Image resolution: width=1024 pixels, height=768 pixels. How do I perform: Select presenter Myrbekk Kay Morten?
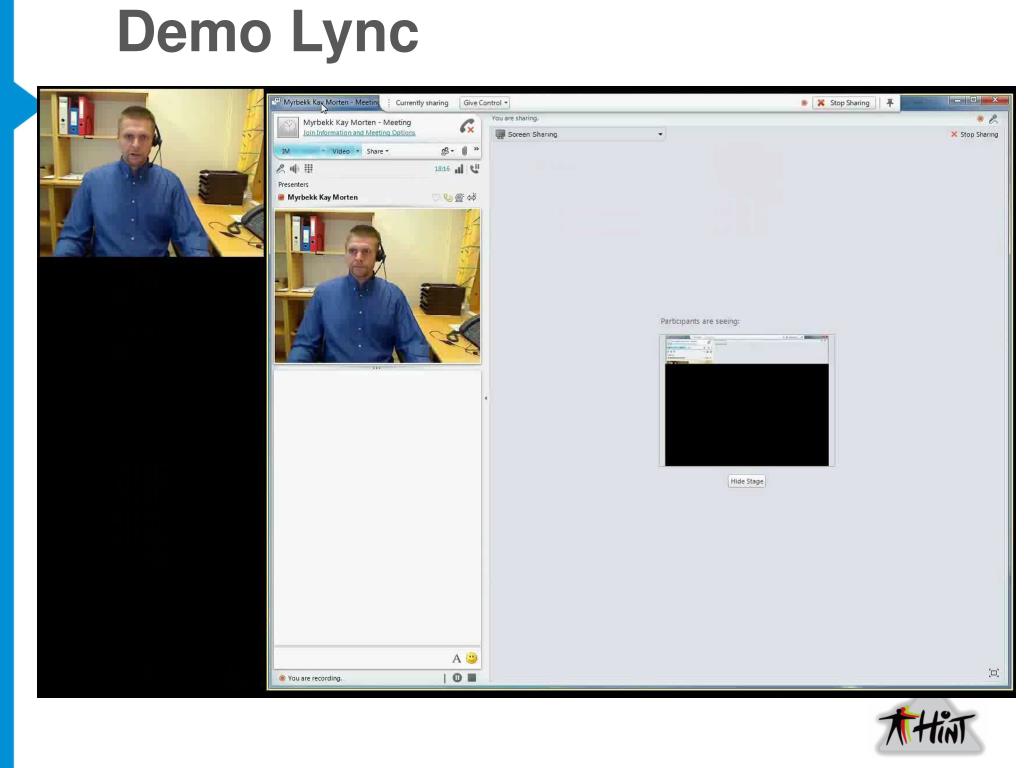[323, 197]
